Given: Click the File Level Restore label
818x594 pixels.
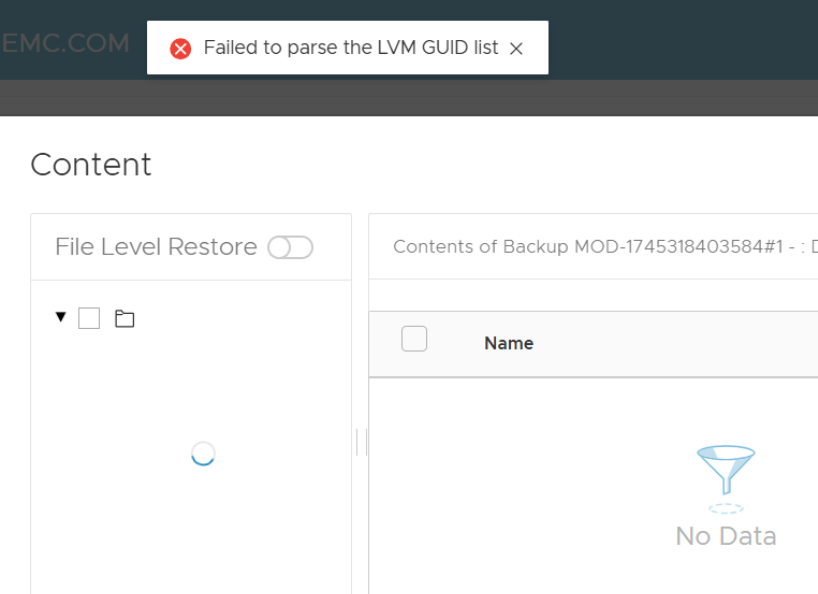Looking at the screenshot, I should point(156,247).
